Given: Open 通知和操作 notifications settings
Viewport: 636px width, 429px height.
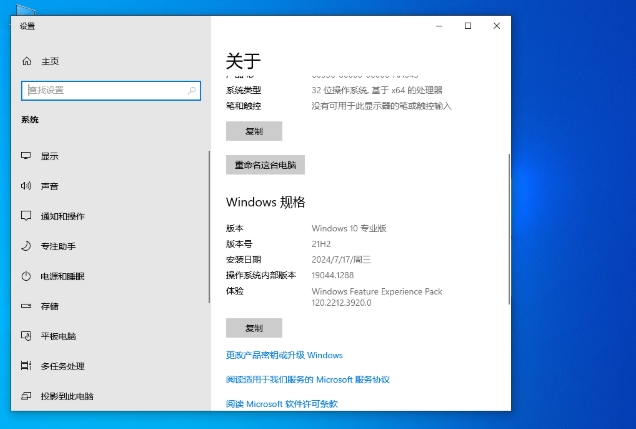Looking at the screenshot, I should (x=62, y=216).
